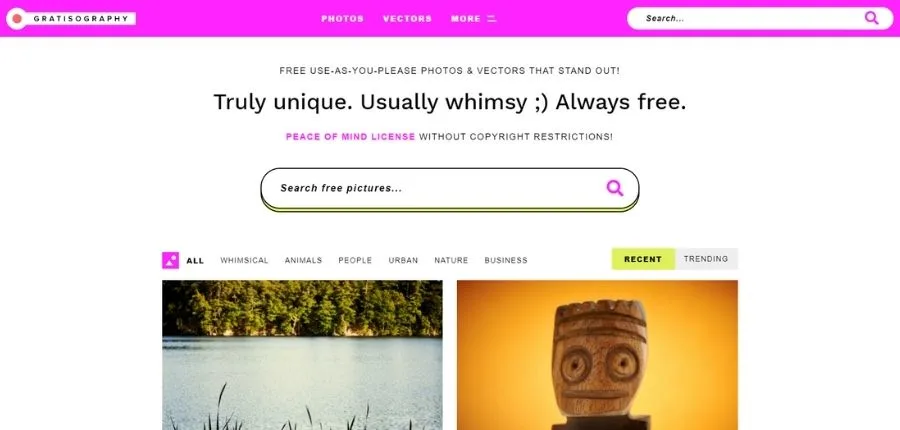Click the pink image icon beside ALL
This screenshot has height=430, width=900.
tap(170, 260)
